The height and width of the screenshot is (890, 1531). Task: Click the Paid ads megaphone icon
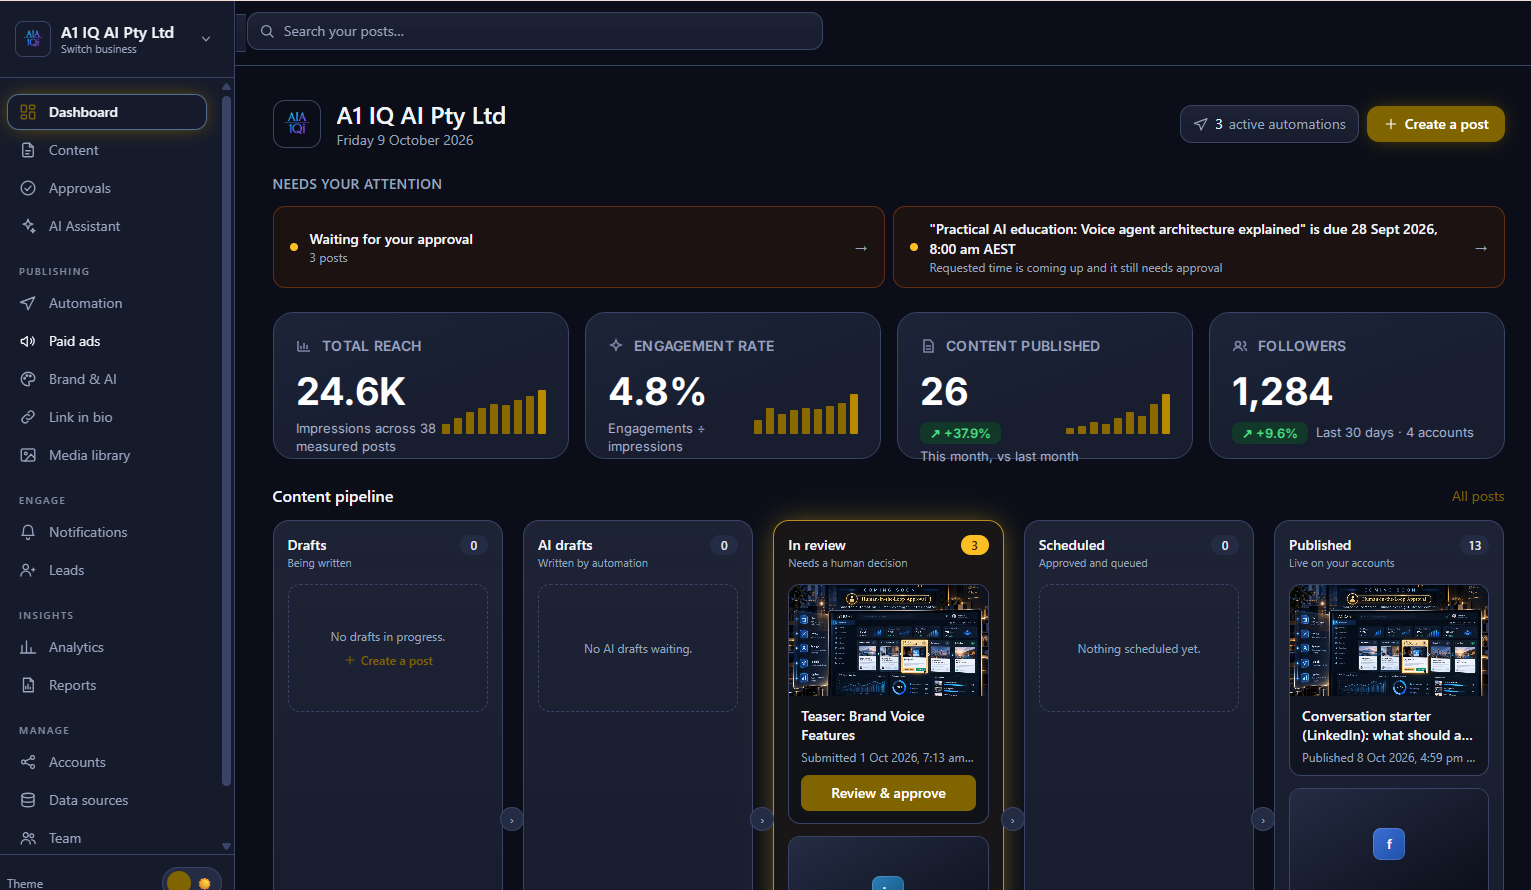(x=28, y=341)
